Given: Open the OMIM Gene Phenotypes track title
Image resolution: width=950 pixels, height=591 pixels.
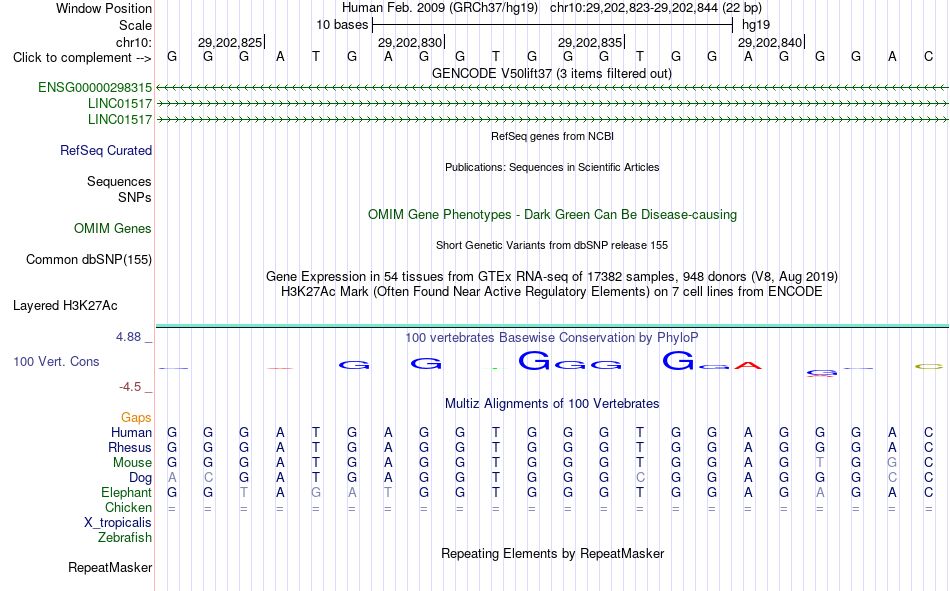Looking at the screenshot, I should pos(552,215).
